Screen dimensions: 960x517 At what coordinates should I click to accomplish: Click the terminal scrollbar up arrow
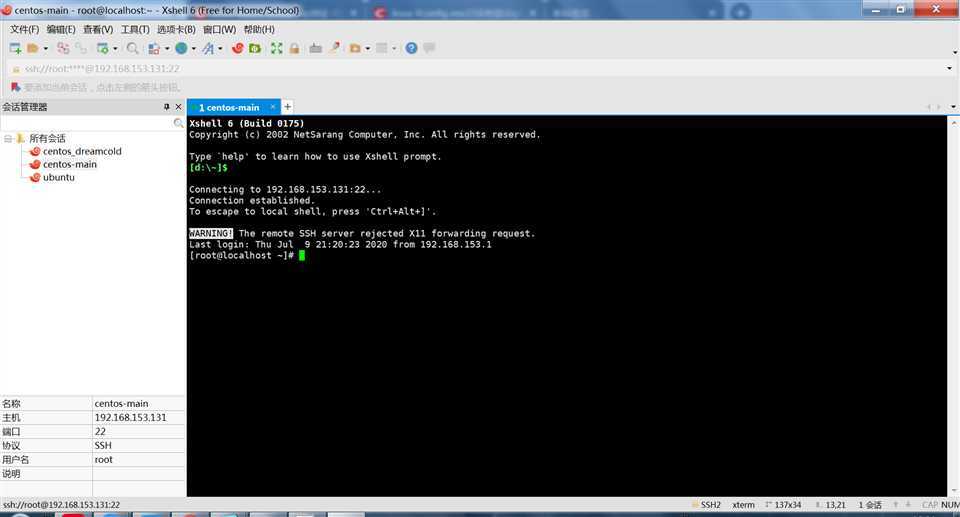[954, 122]
